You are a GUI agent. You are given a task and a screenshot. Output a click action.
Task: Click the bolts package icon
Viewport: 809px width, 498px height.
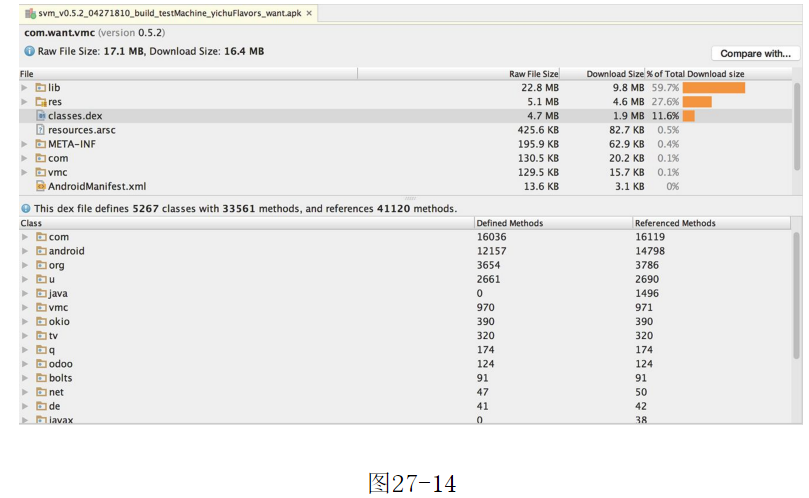[41, 378]
